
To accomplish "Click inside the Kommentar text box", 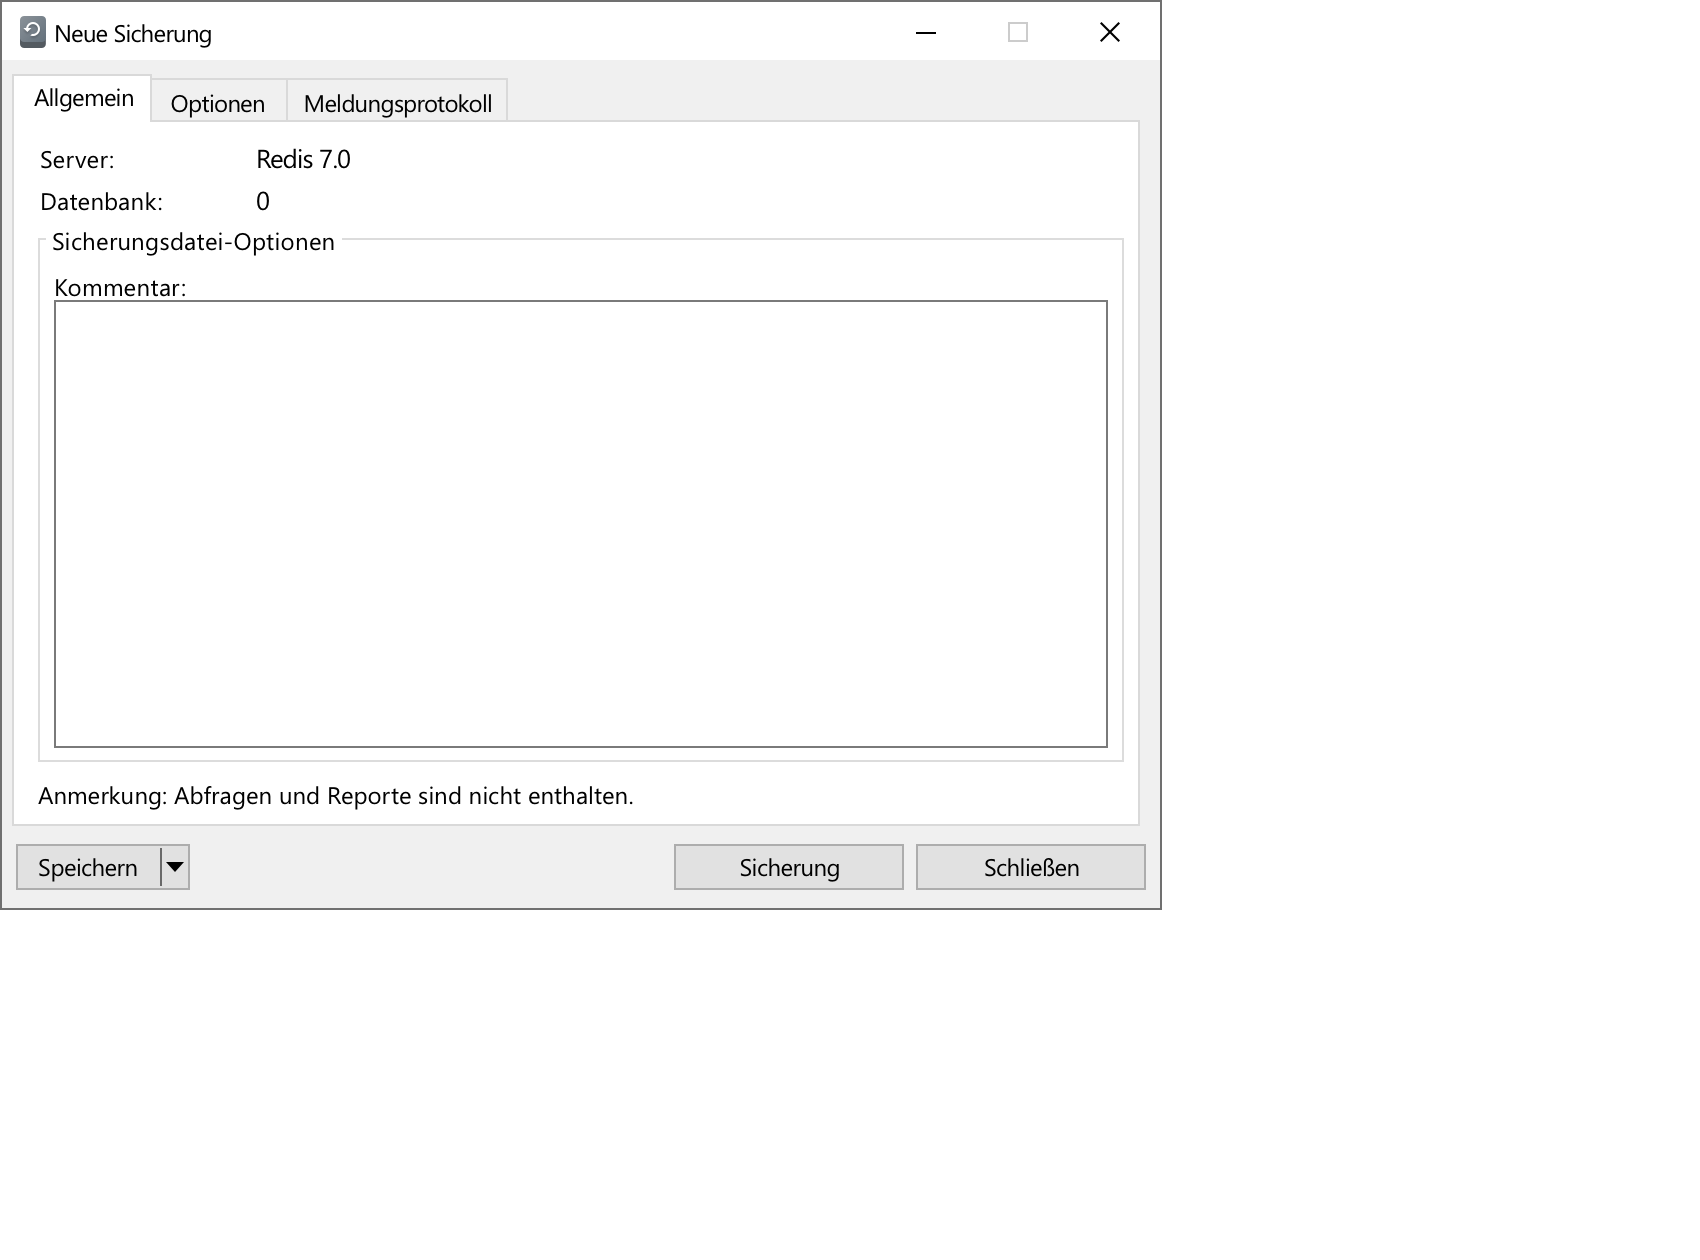I will tap(581, 524).
